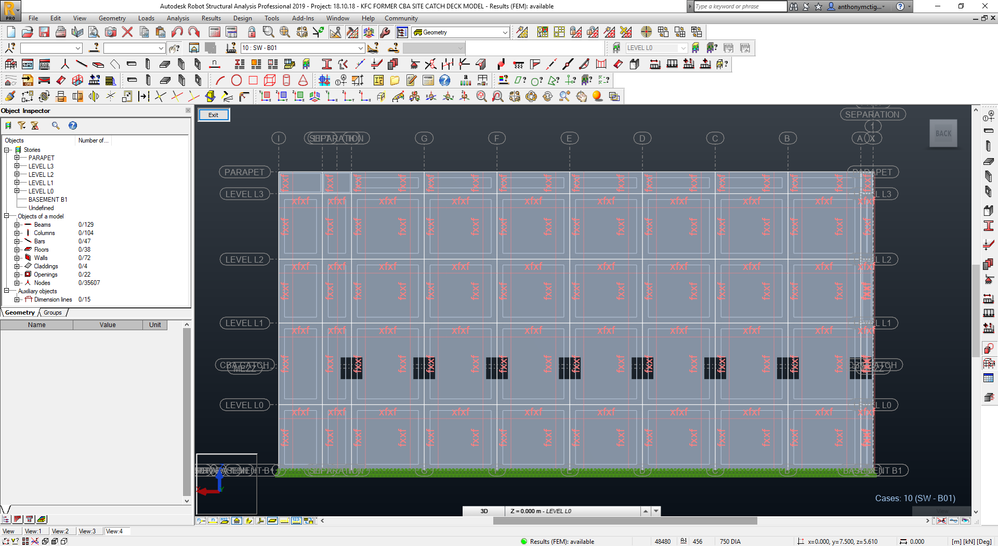
Task: Open the Results menu
Action: [211, 18]
